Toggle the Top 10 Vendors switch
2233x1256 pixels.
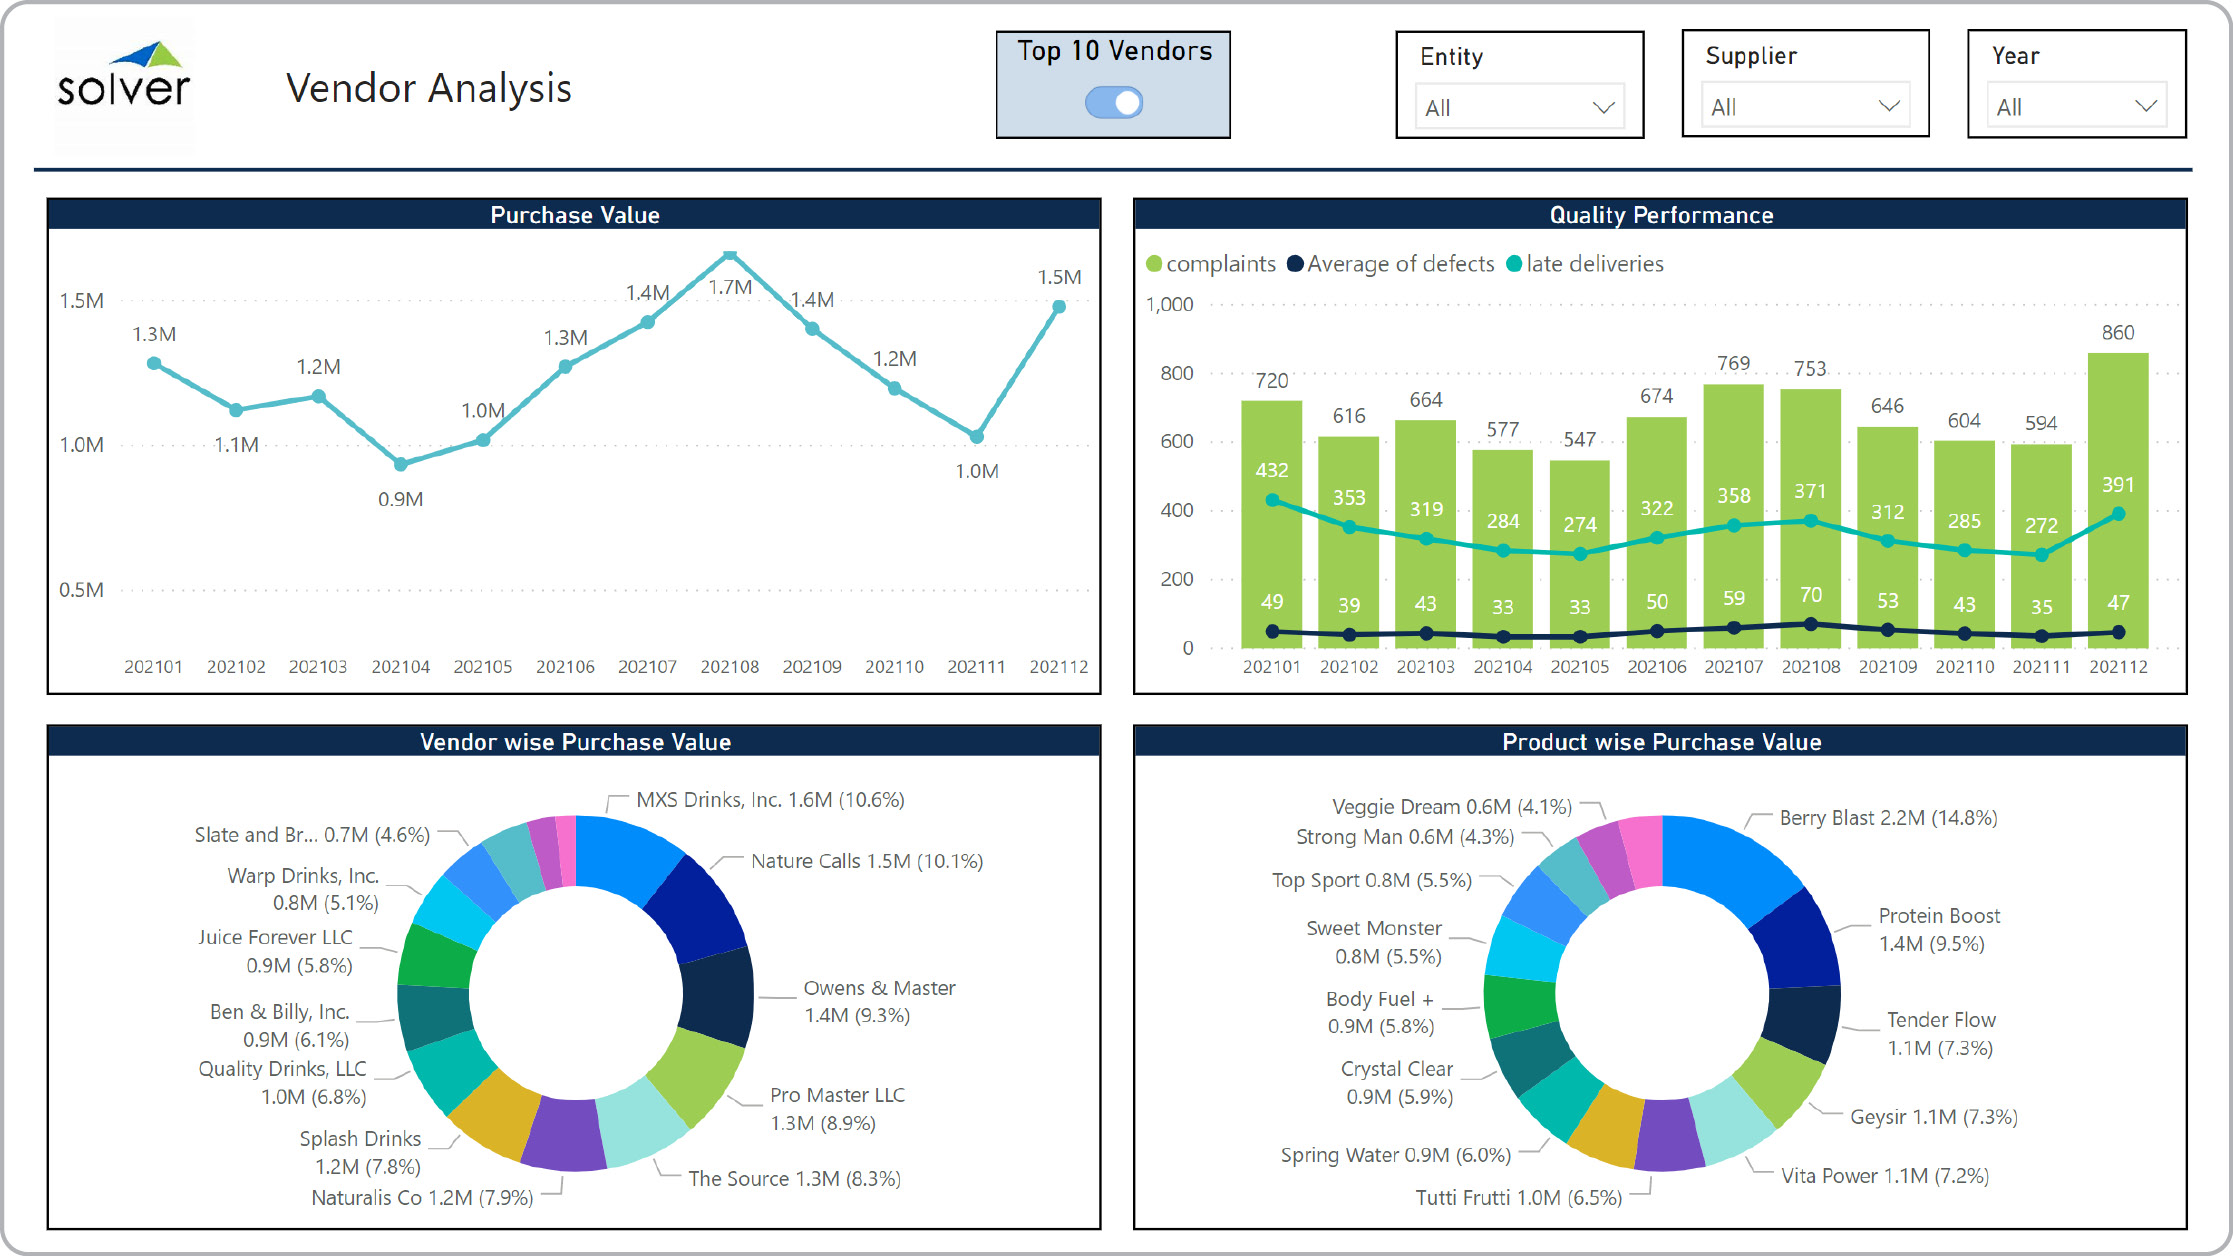[x=1113, y=102]
